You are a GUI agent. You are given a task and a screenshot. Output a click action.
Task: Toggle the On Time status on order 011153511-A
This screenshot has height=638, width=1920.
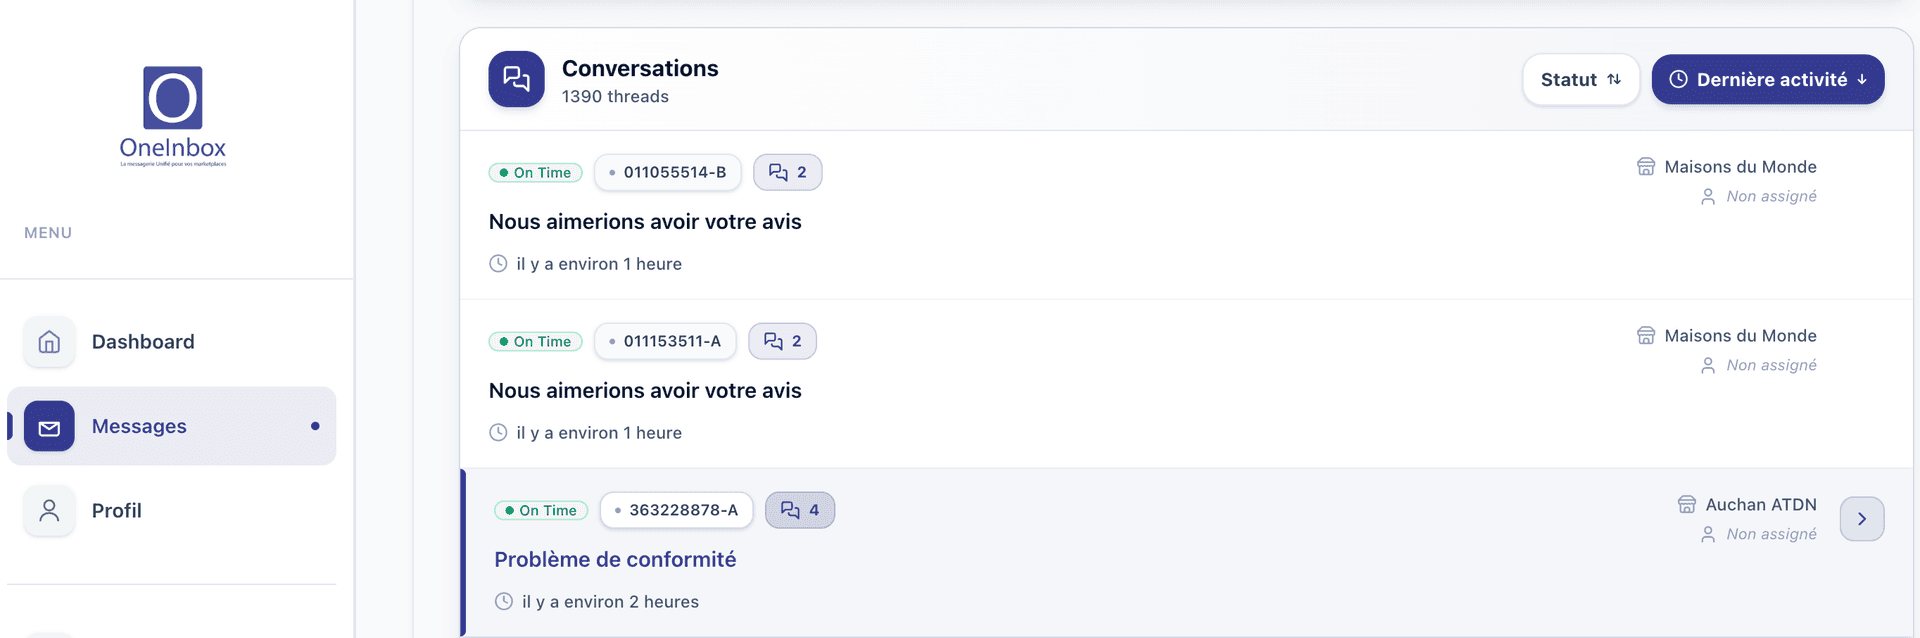point(536,341)
